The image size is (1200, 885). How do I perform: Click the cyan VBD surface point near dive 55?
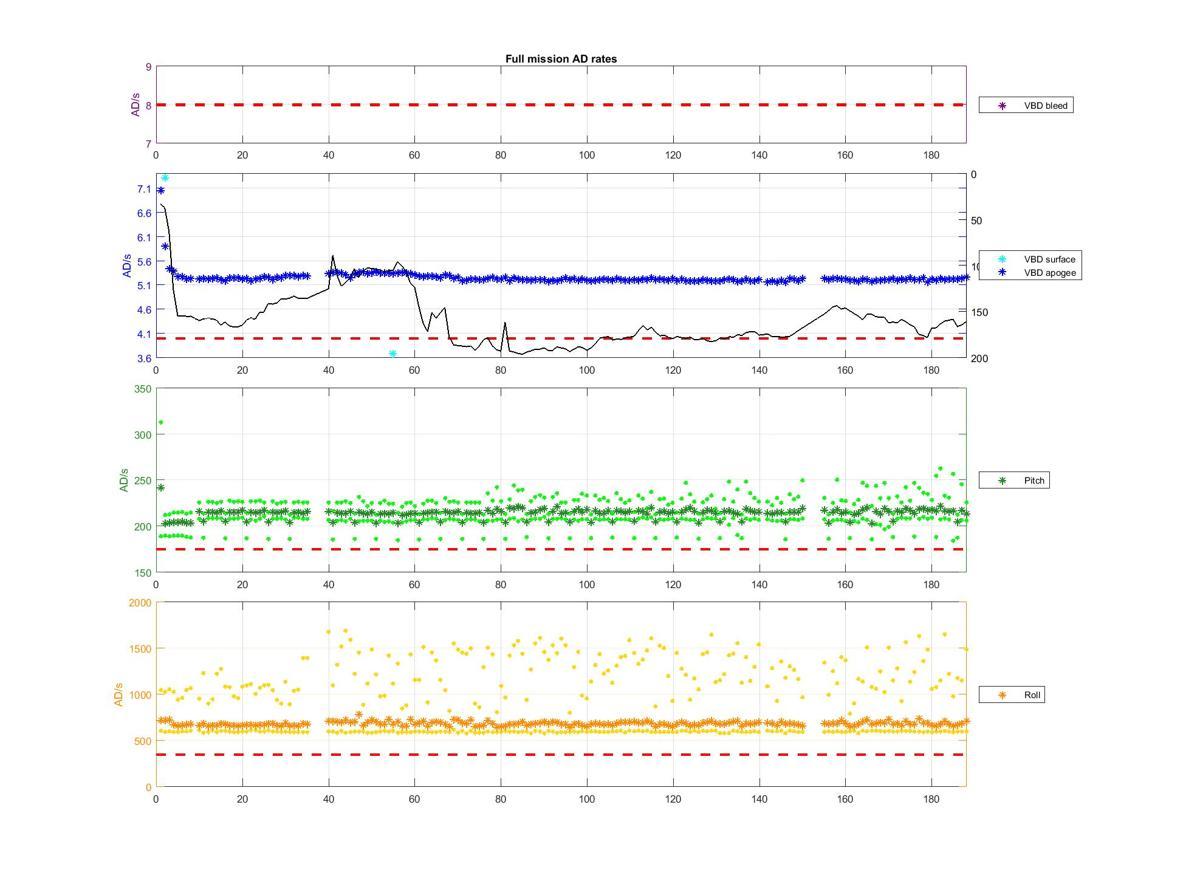tap(393, 354)
